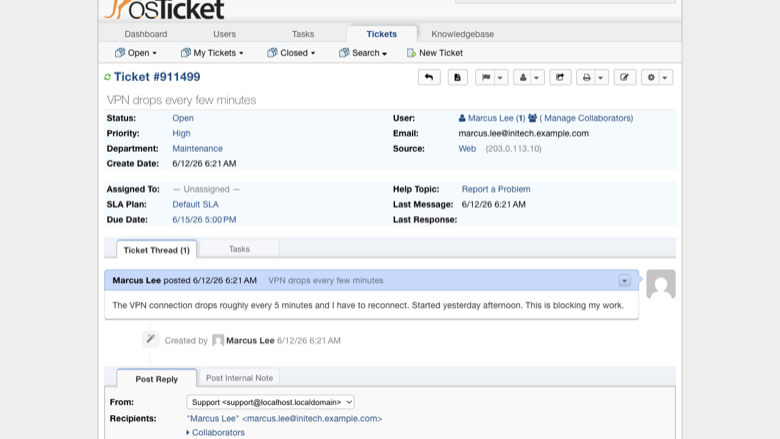Image resolution: width=780 pixels, height=439 pixels.
Task: Click the assign person icon button
Action: [x=523, y=78]
